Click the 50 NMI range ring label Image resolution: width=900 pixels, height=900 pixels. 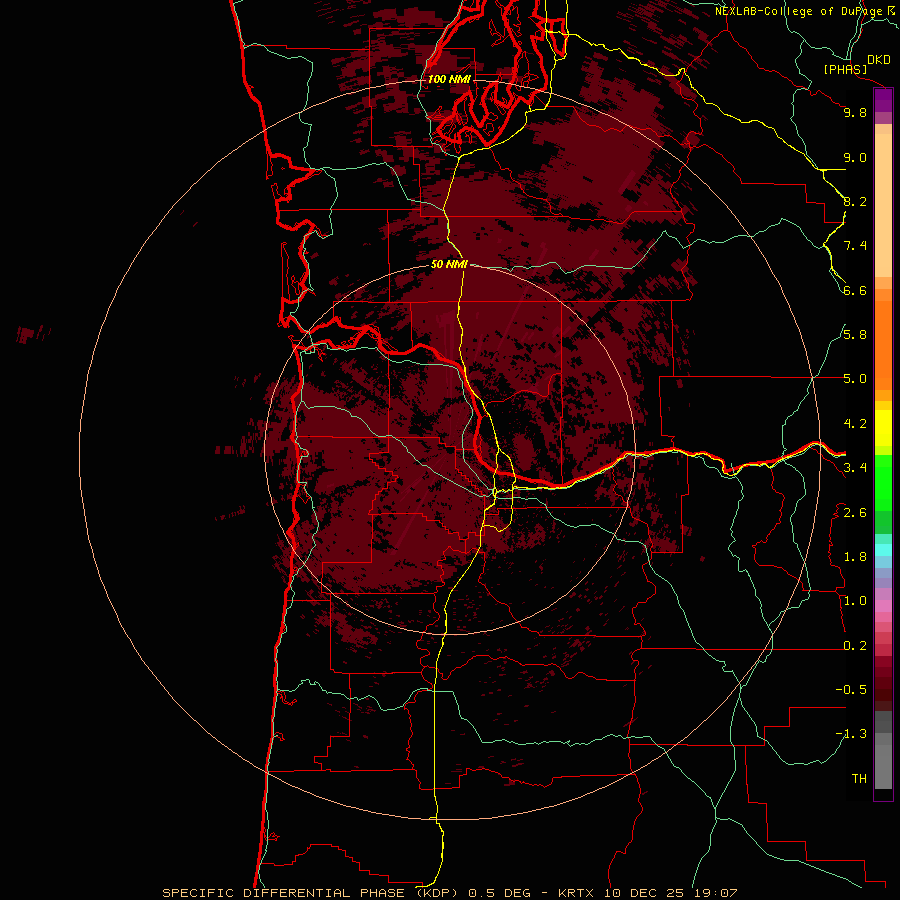pyautogui.click(x=449, y=264)
